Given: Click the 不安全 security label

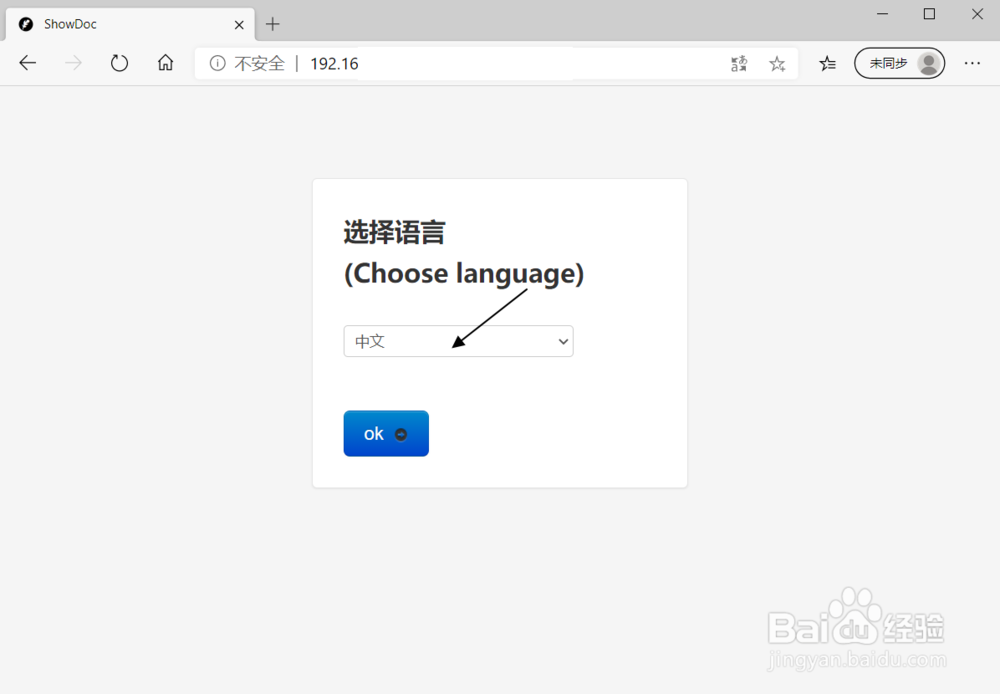Looking at the screenshot, I should [x=259, y=64].
